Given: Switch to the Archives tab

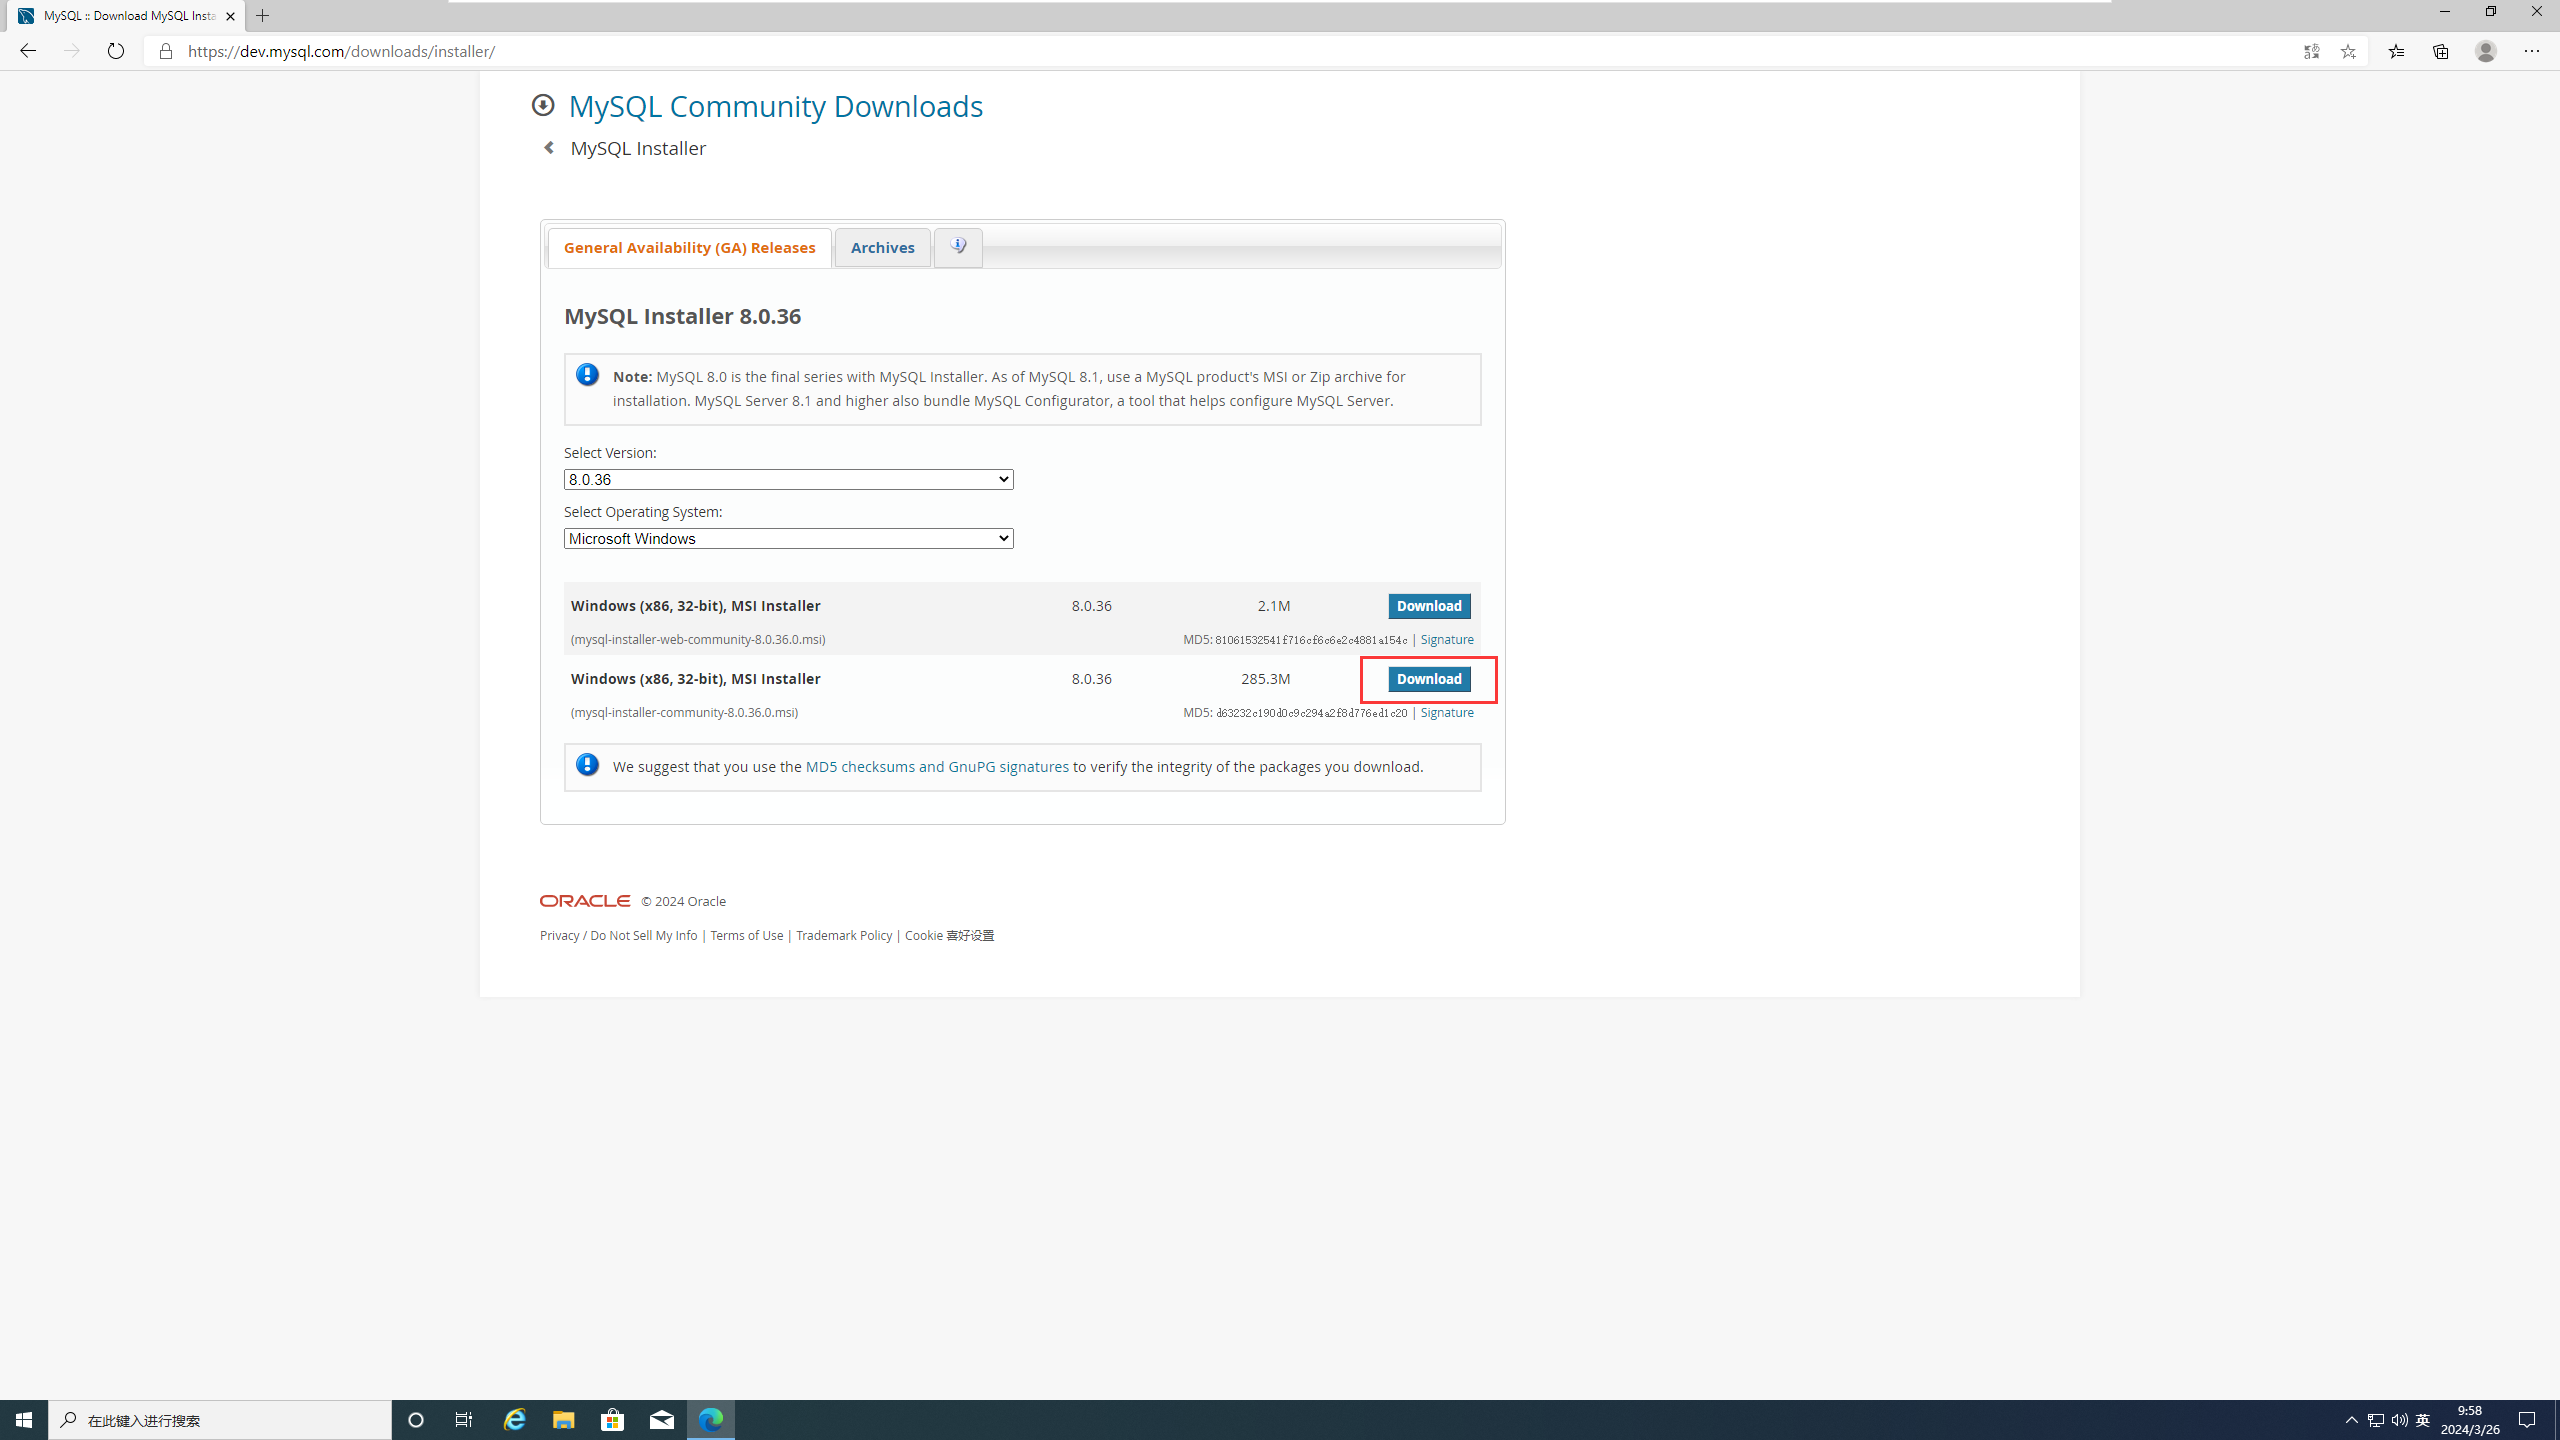Looking at the screenshot, I should (x=882, y=247).
